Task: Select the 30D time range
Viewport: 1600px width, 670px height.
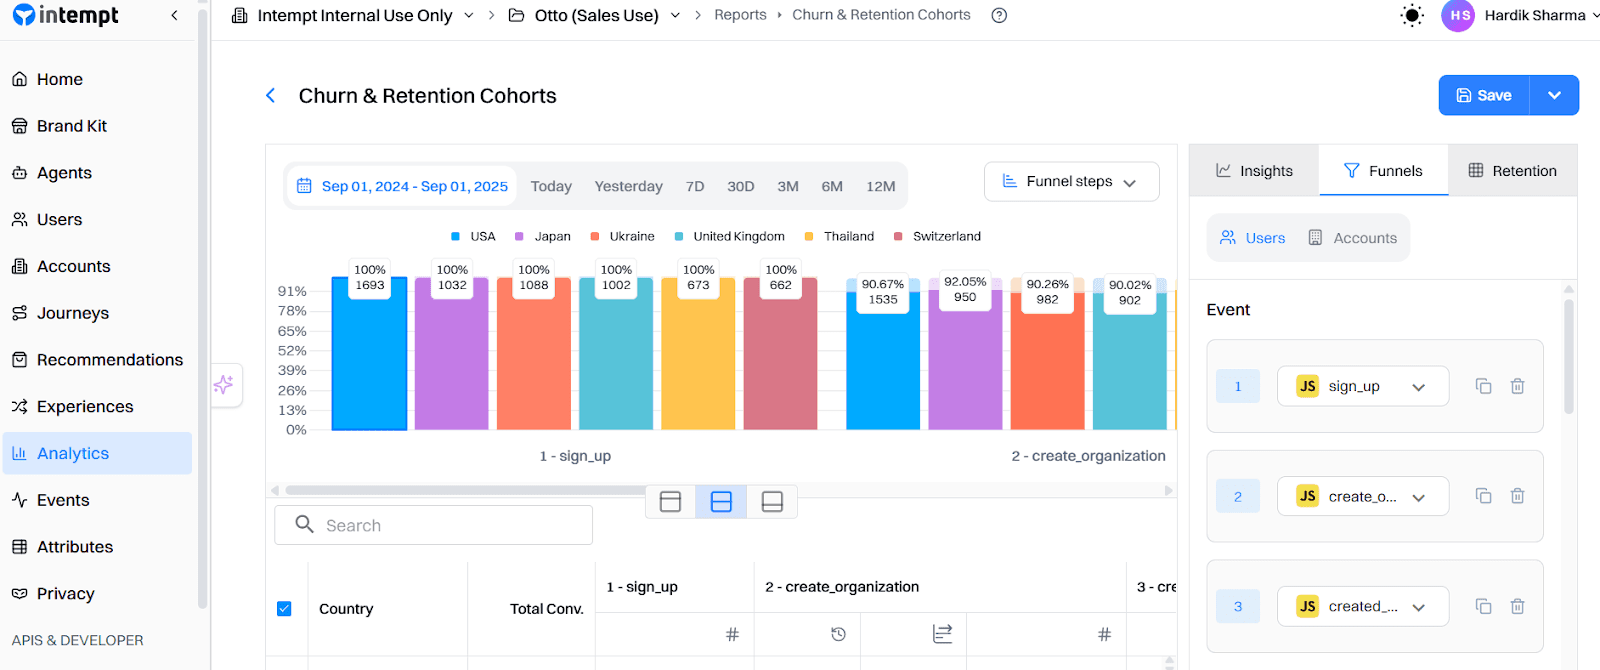Action: pos(741,186)
